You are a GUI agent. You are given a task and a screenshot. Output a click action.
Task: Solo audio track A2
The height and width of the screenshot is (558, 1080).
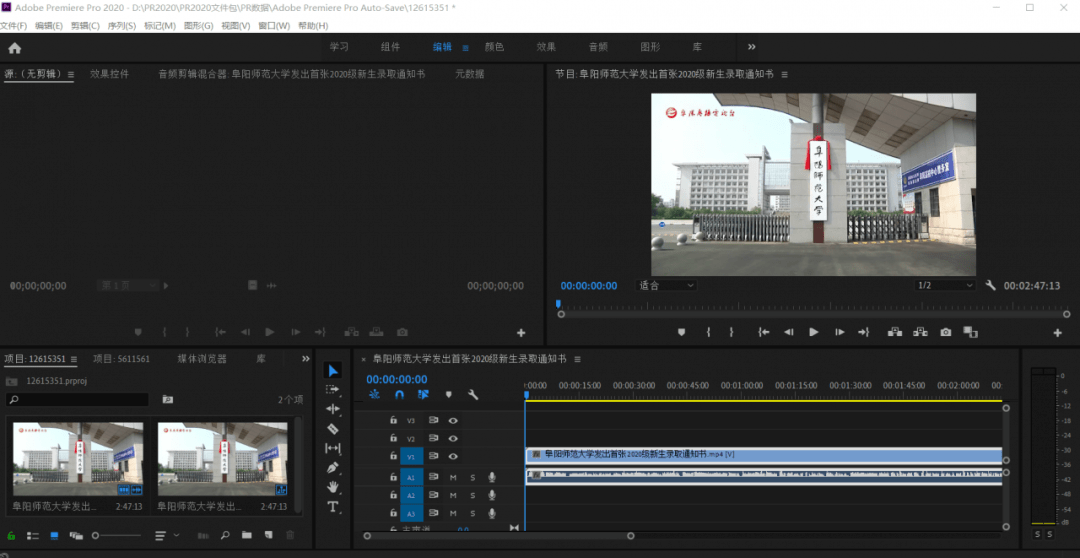(x=472, y=495)
